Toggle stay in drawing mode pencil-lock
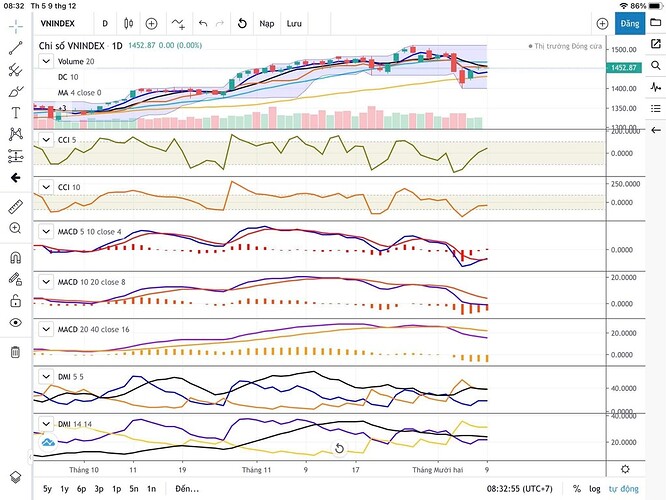This screenshot has width=666, height=500. tap(16, 279)
